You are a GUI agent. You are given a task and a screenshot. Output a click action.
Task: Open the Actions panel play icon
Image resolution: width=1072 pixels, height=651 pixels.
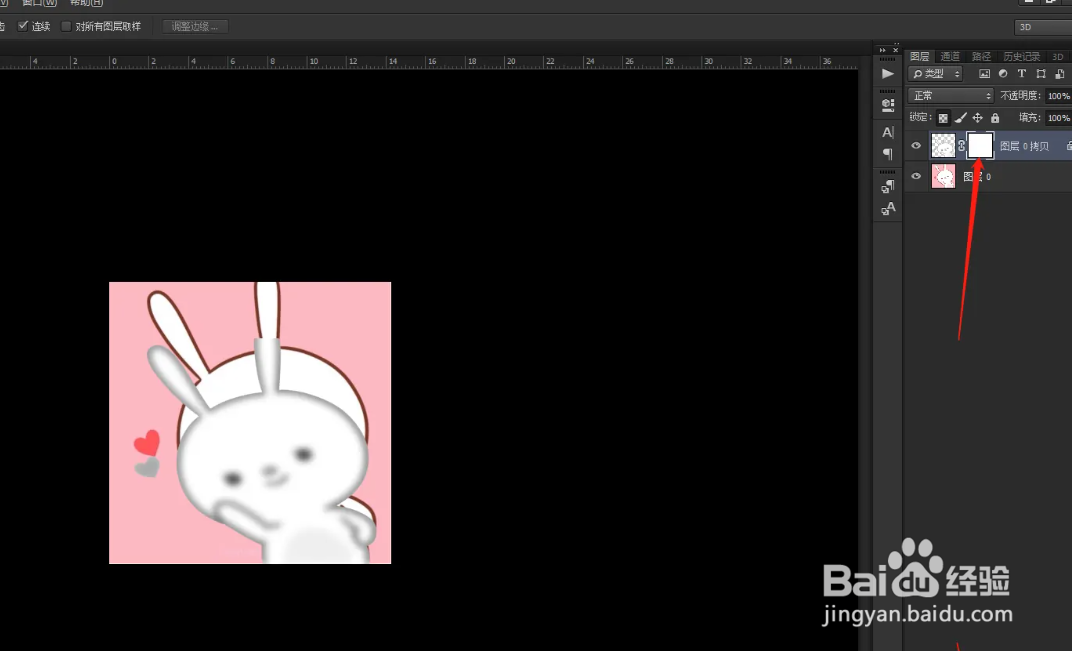(x=887, y=74)
